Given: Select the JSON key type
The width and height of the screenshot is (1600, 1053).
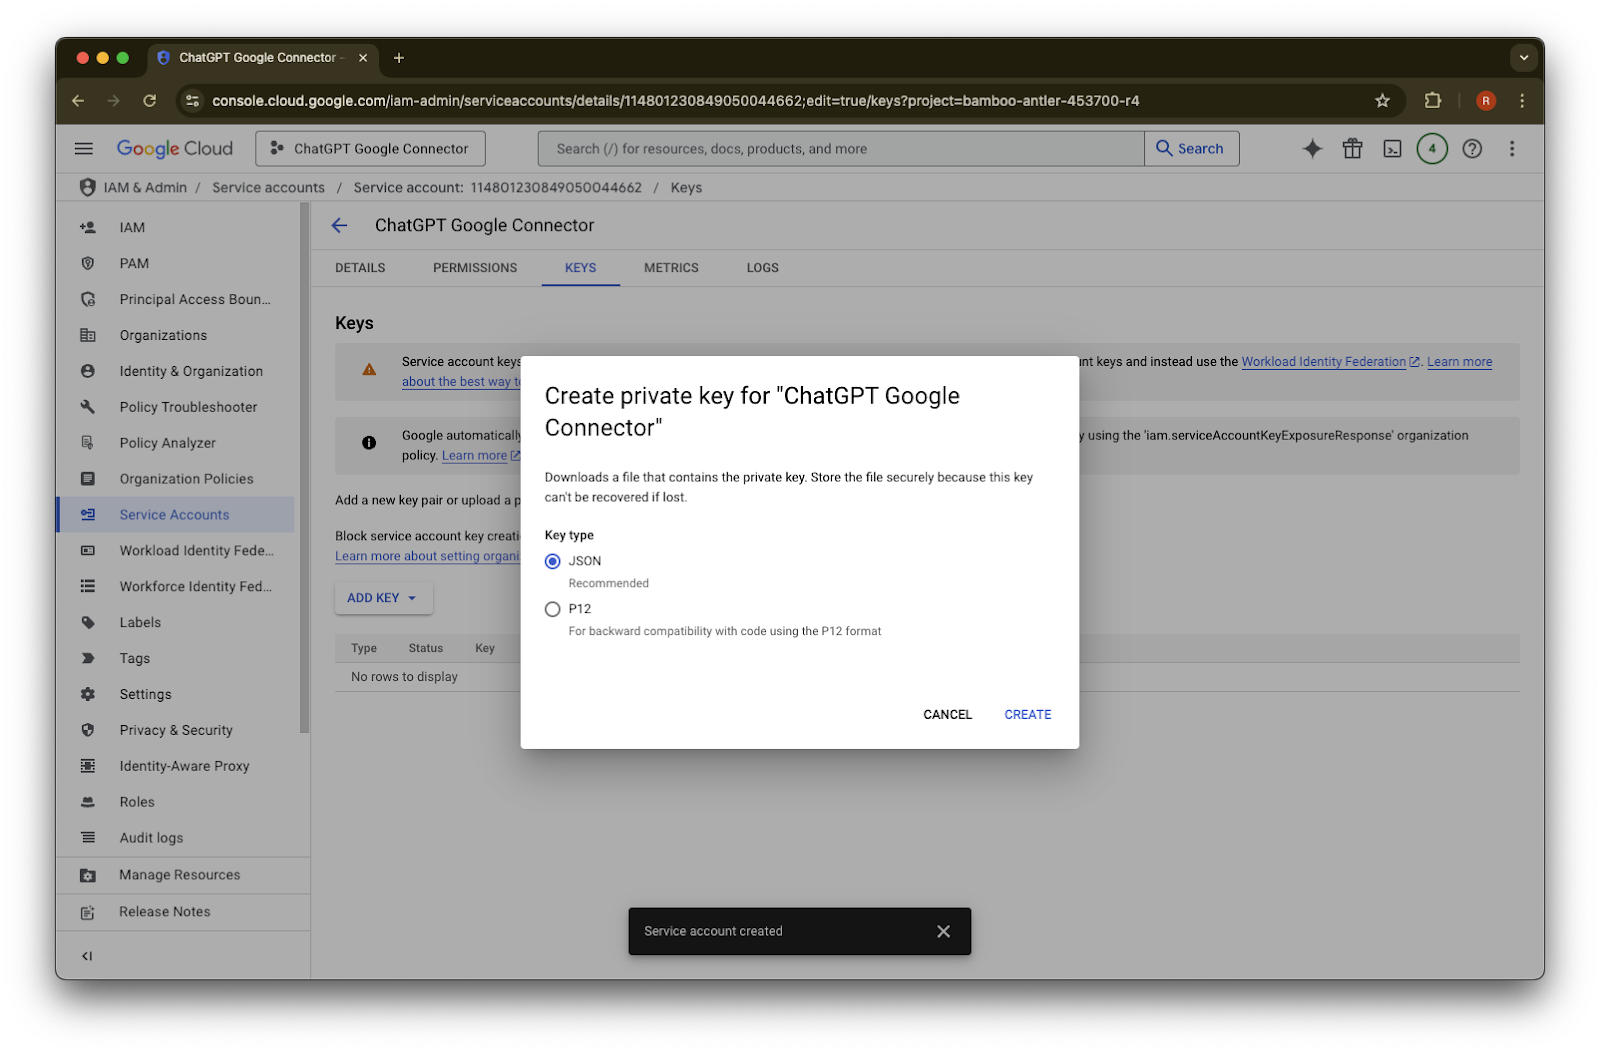Looking at the screenshot, I should (552, 562).
